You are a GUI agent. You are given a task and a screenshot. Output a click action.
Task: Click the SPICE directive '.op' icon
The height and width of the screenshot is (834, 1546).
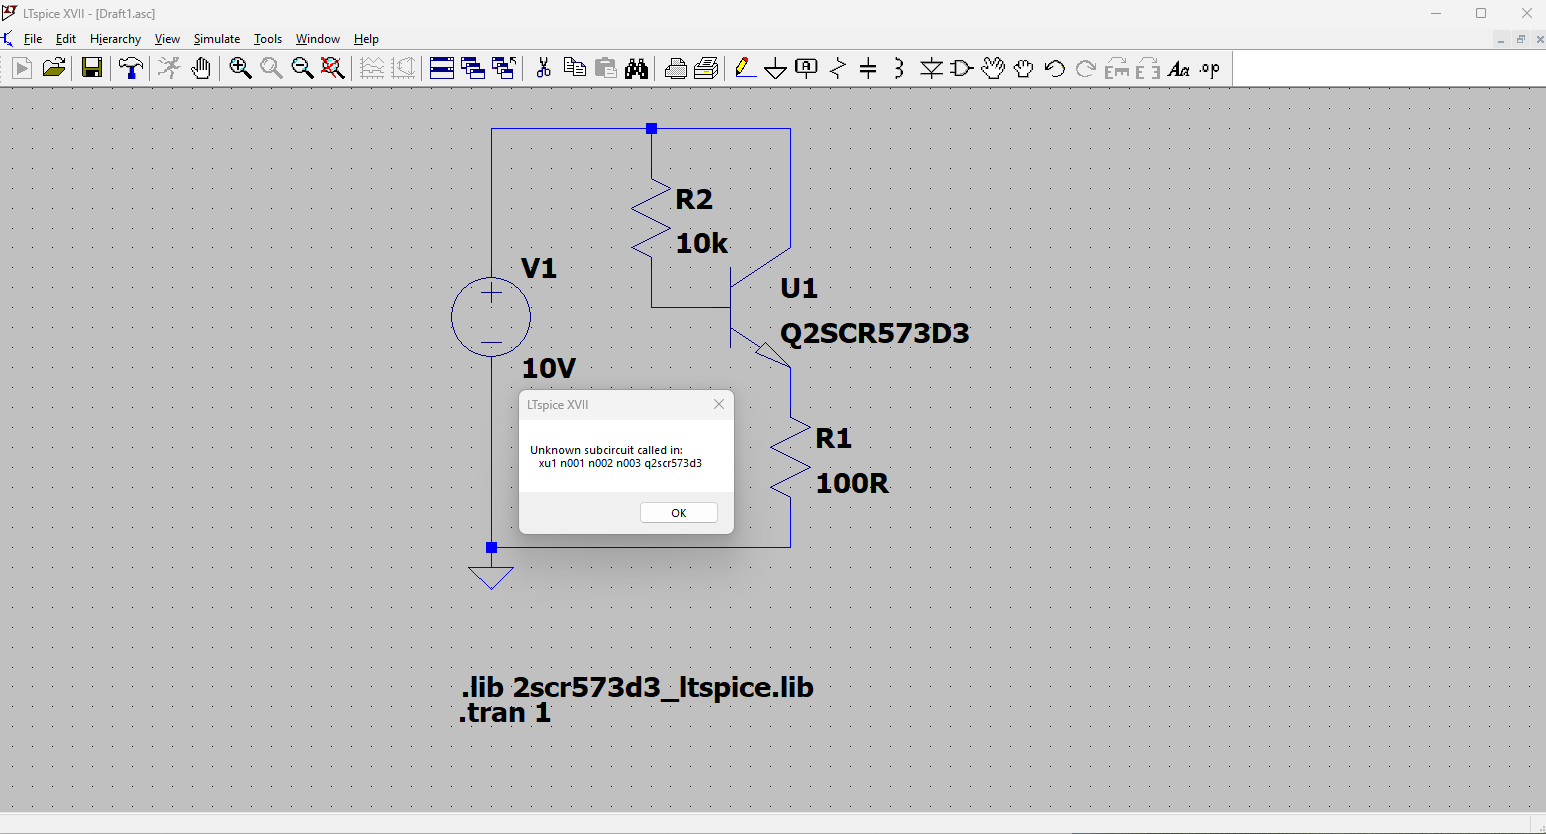coord(1210,68)
